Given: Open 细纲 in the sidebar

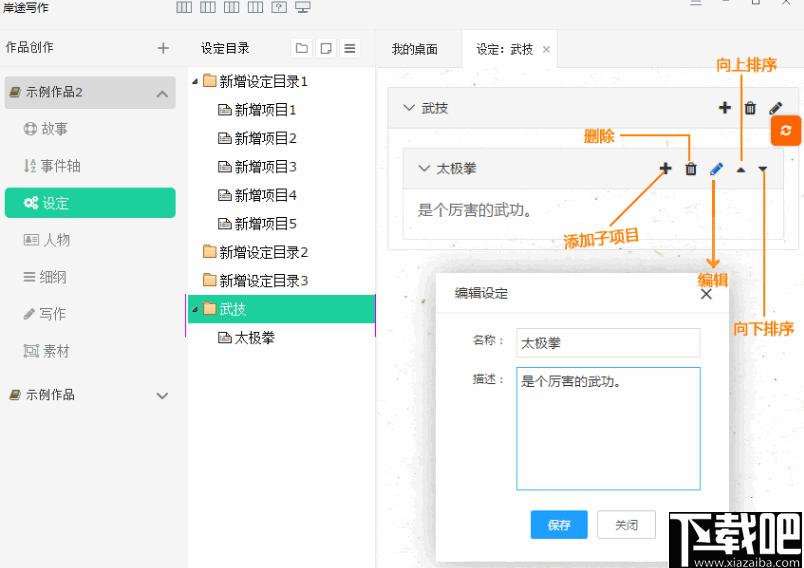Looking at the screenshot, I should (45, 277).
